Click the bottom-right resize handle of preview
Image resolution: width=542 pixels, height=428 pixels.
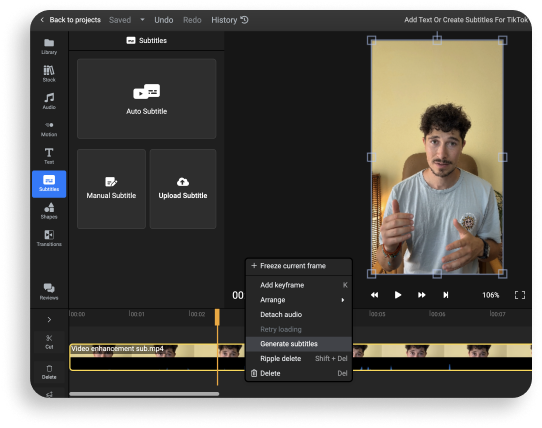(x=503, y=274)
